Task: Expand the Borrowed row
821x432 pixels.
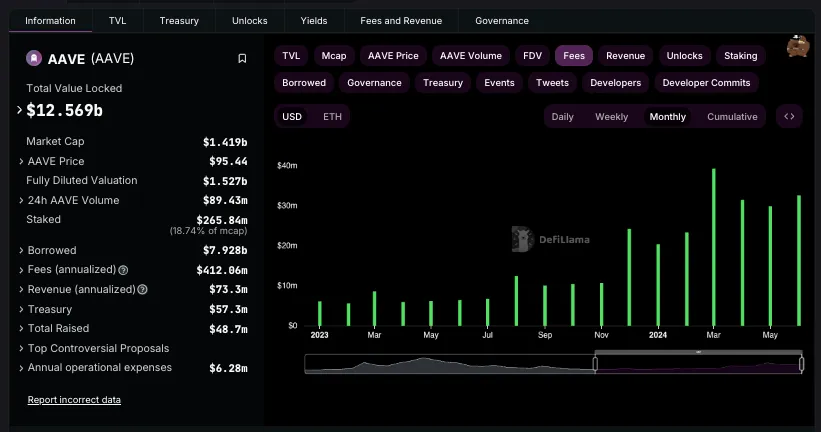Action: (x=21, y=250)
